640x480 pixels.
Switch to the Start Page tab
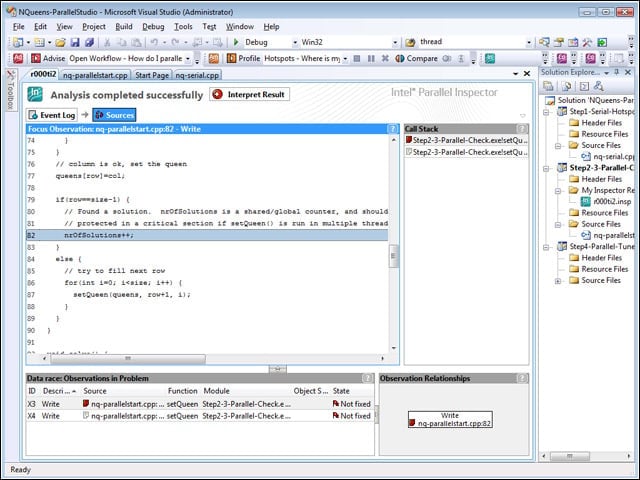tap(152, 75)
